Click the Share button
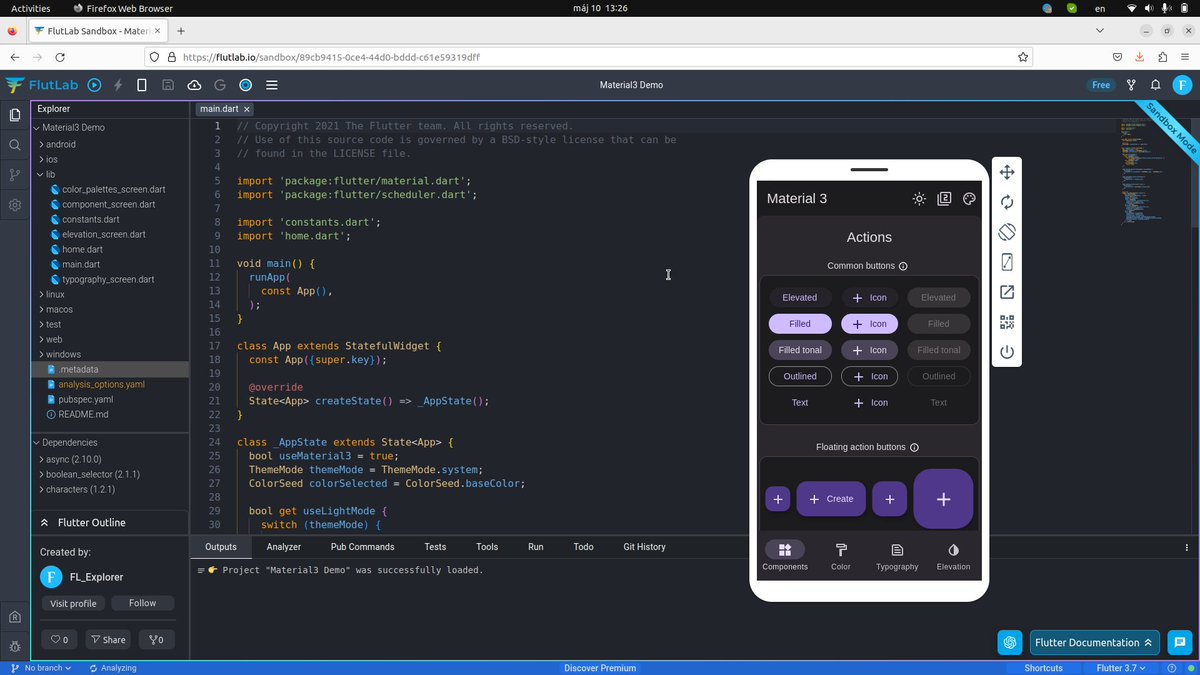This screenshot has height=675, width=1200. 107,639
